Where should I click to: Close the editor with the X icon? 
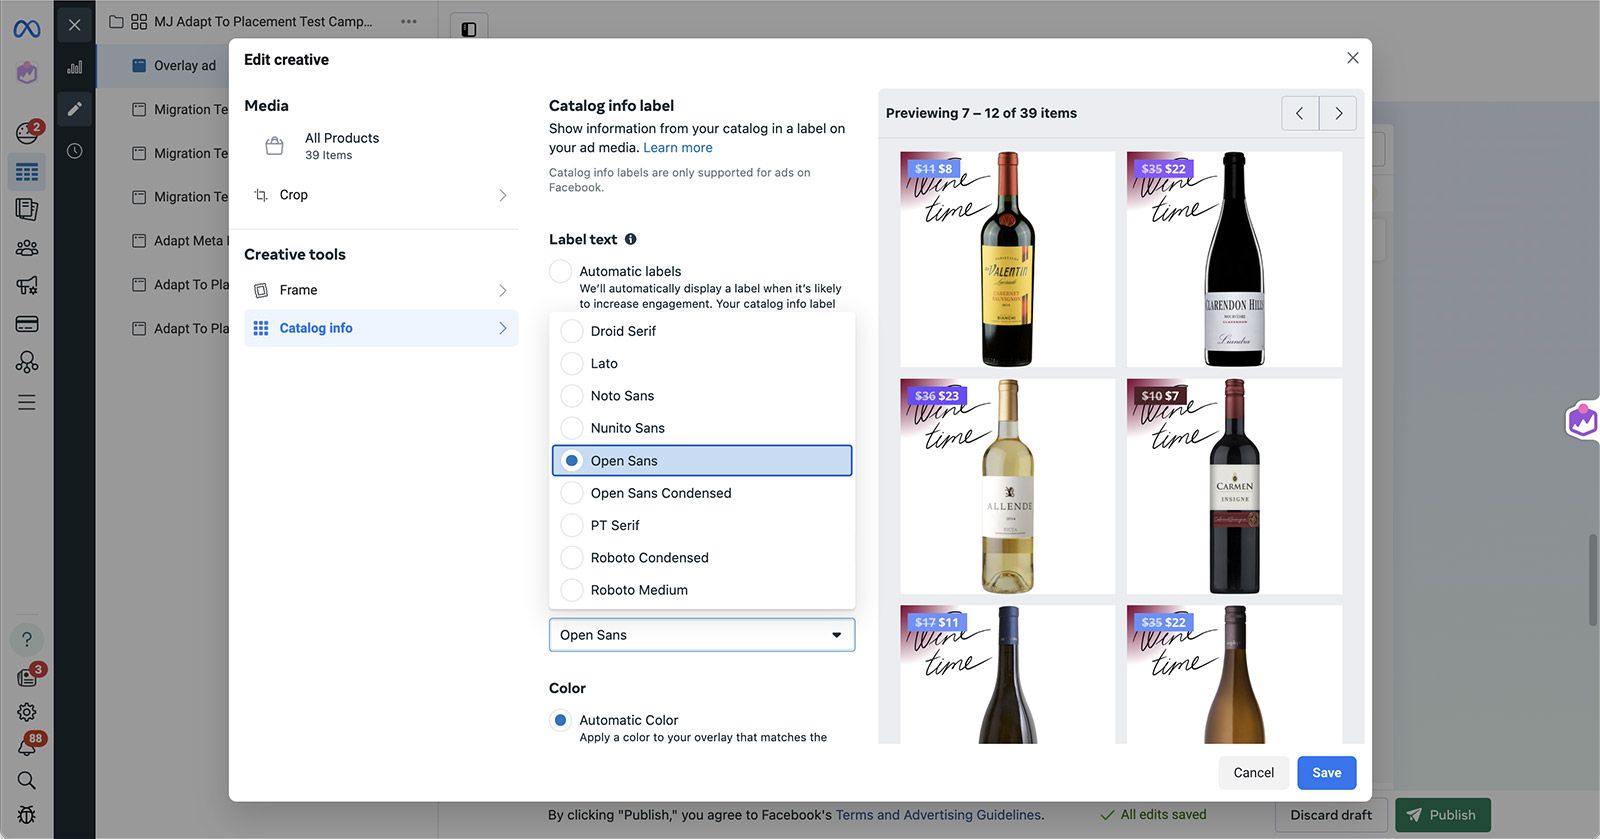click(75, 25)
